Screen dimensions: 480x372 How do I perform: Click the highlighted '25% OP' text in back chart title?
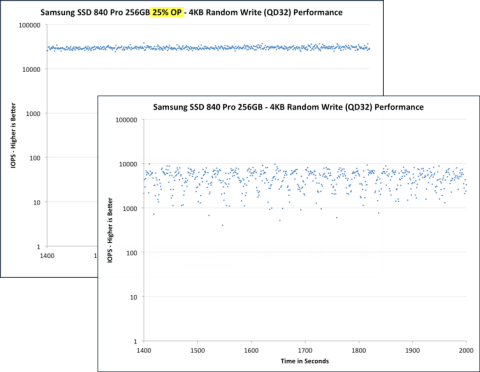(x=167, y=13)
